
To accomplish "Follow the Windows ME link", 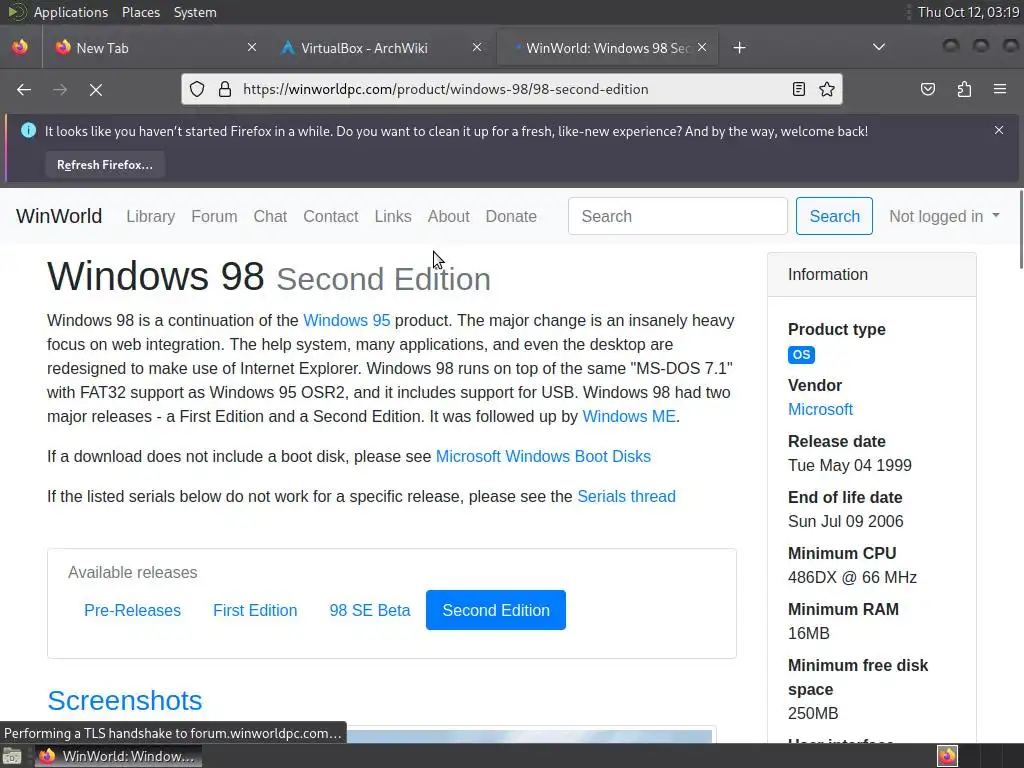I will coord(629,417).
